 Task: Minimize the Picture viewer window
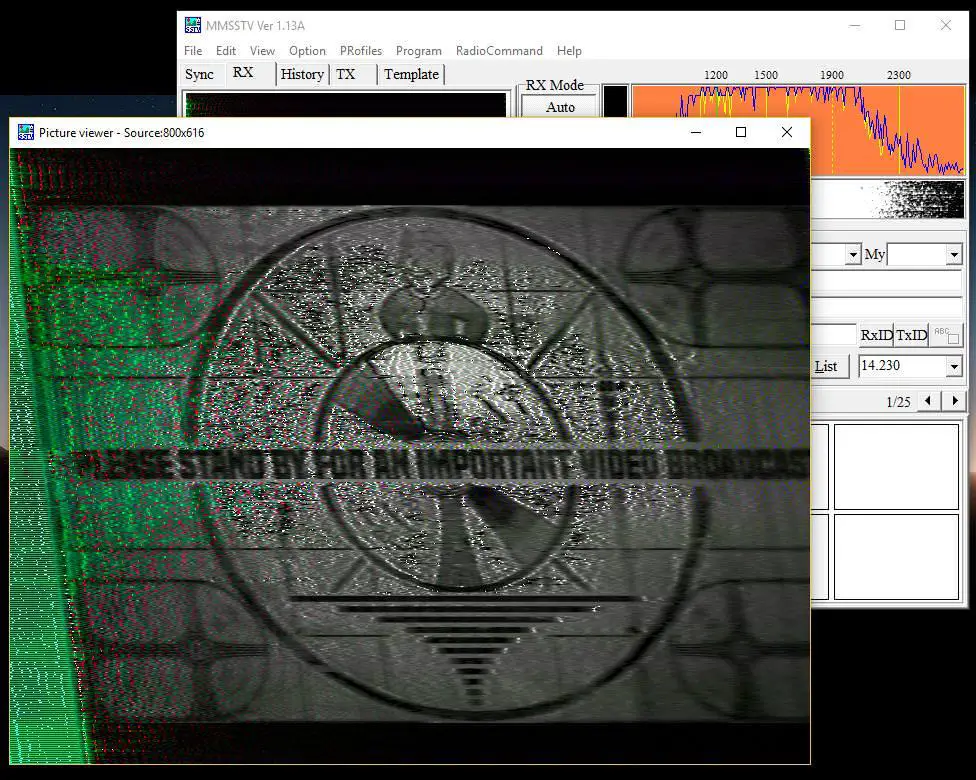point(696,132)
